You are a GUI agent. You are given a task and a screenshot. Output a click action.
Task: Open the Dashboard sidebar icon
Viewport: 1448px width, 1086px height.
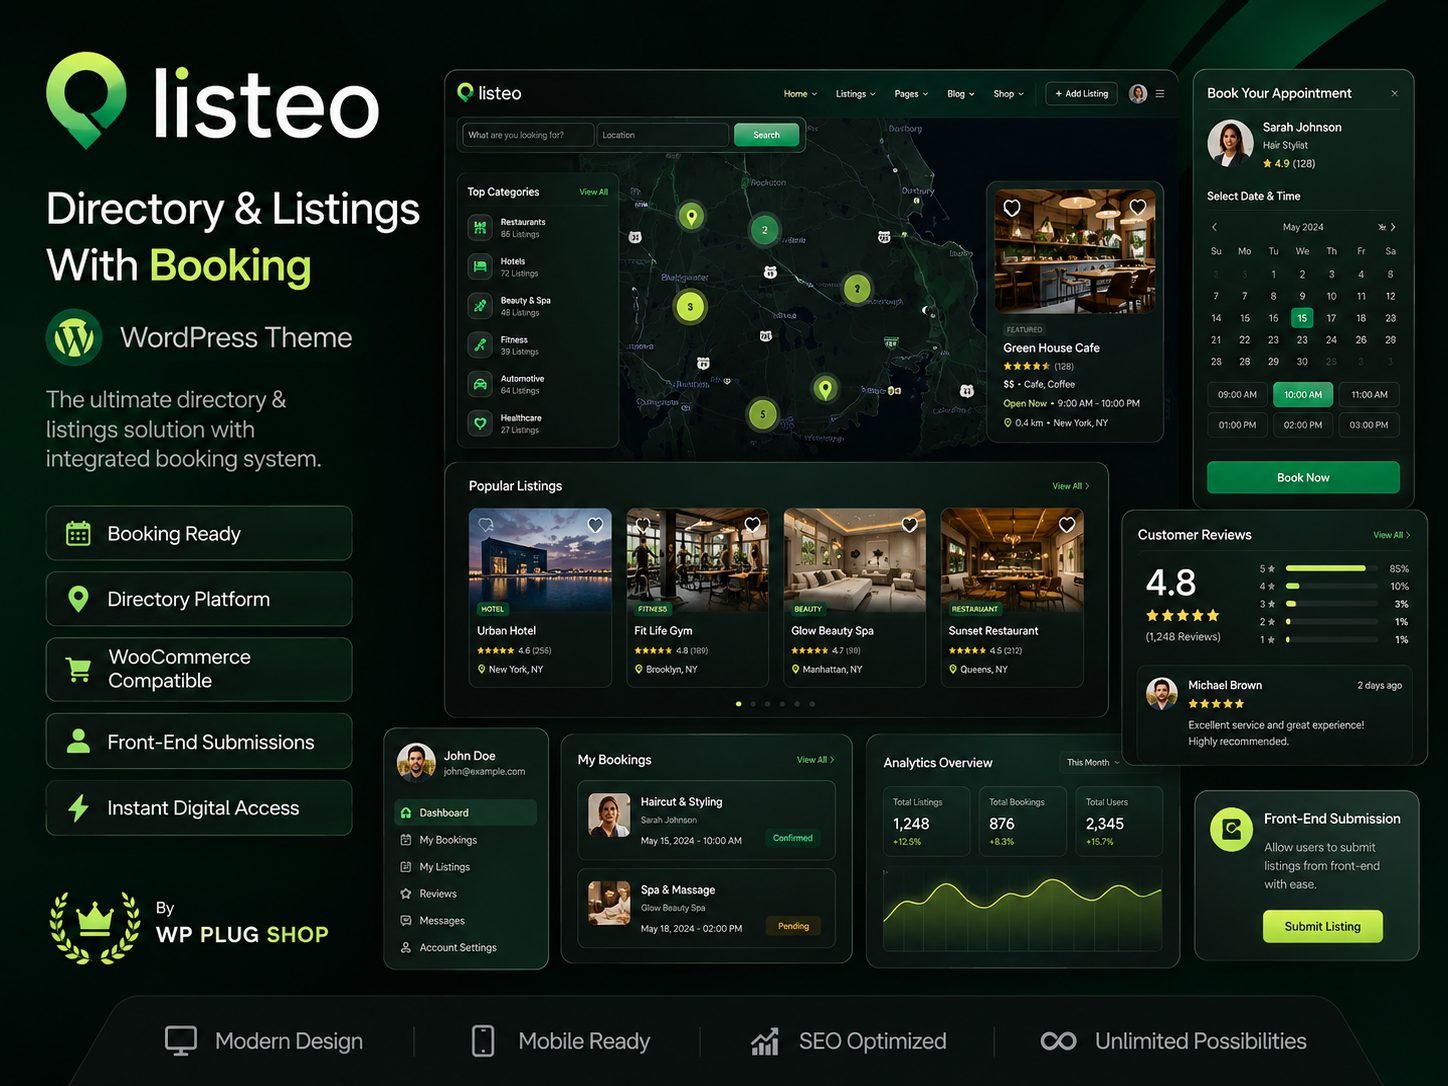click(x=405, y=813)
